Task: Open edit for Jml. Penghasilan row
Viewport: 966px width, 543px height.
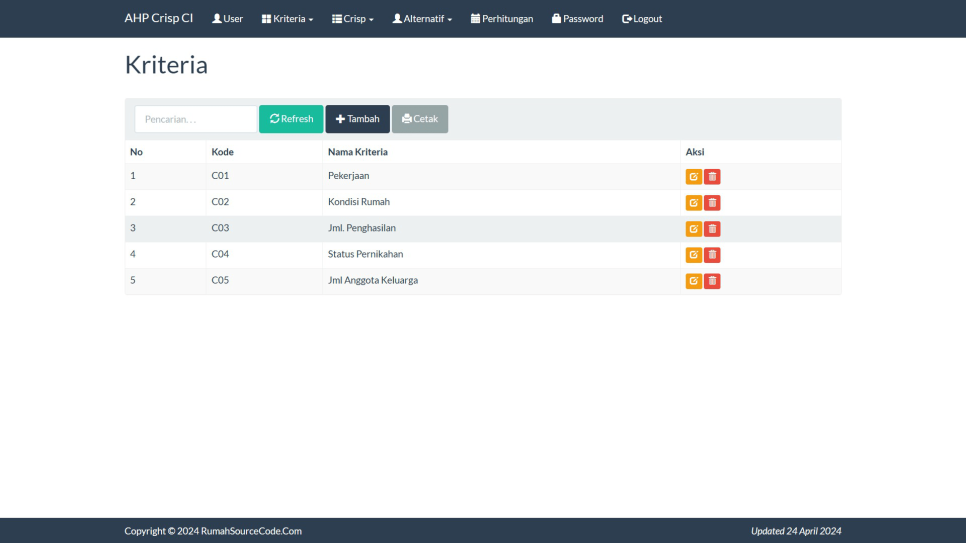Action: point(693,229)
